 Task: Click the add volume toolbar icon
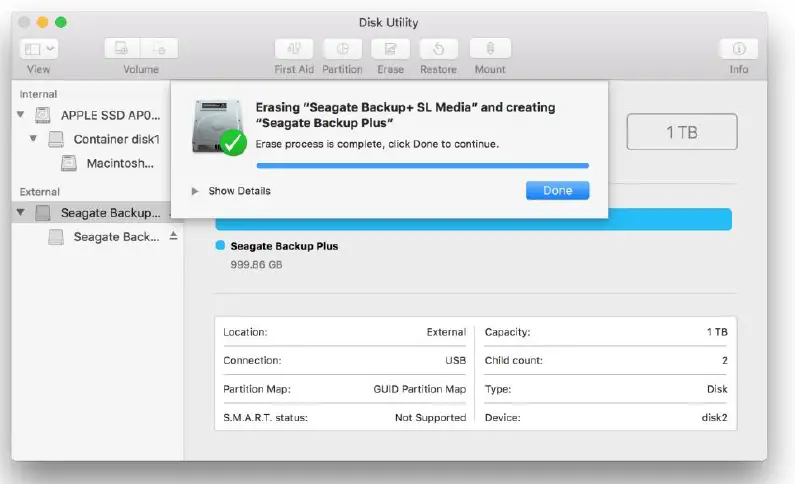122,49
